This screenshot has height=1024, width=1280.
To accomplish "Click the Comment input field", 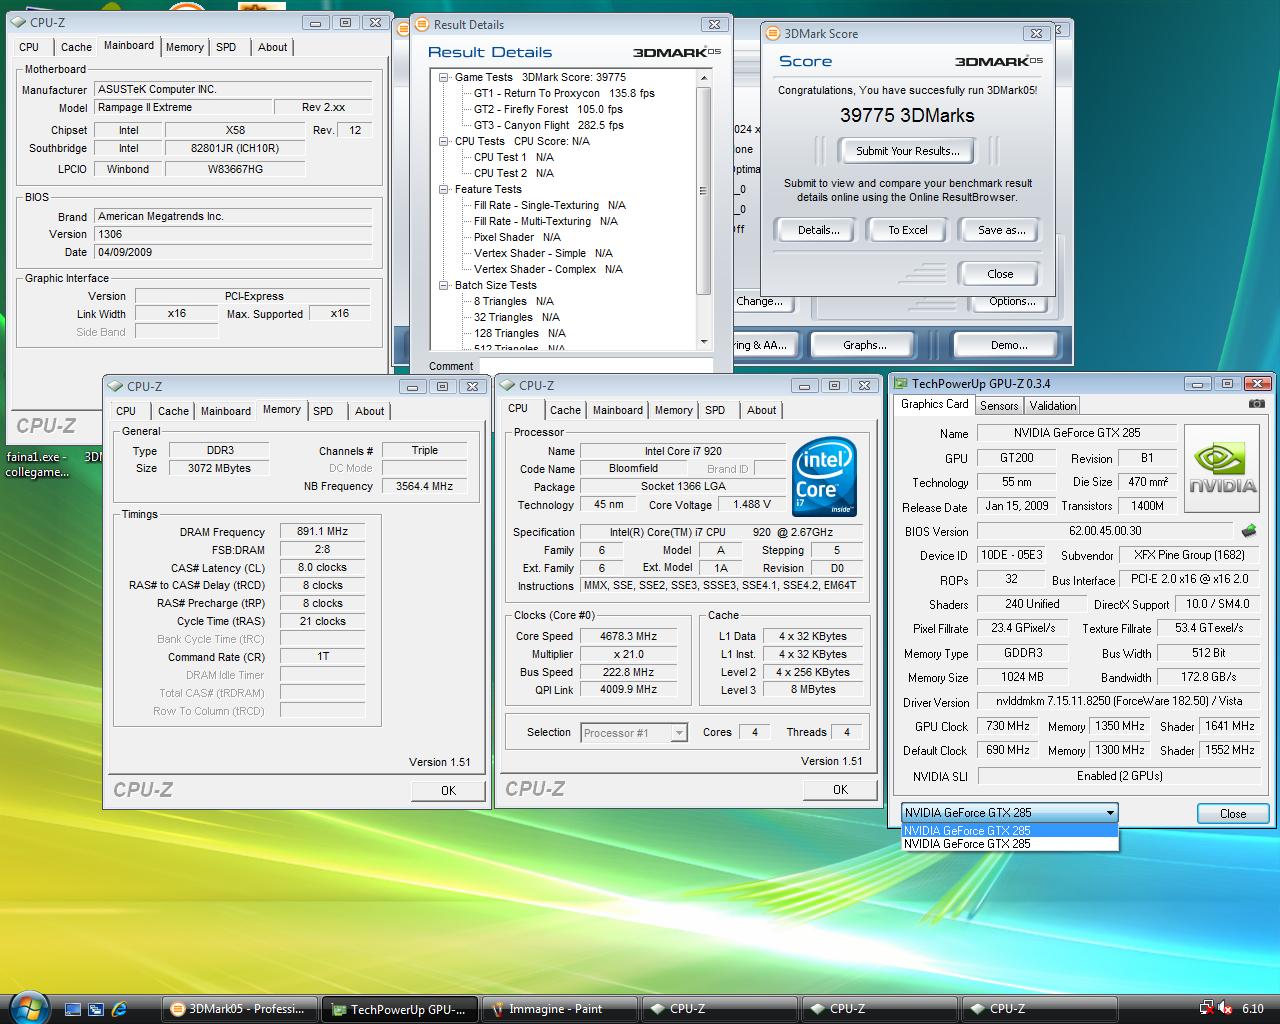I will [x=595, y=366].
